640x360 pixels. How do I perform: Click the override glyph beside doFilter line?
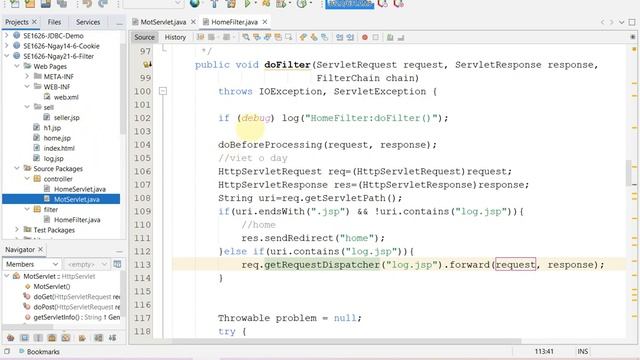point(147,64)
